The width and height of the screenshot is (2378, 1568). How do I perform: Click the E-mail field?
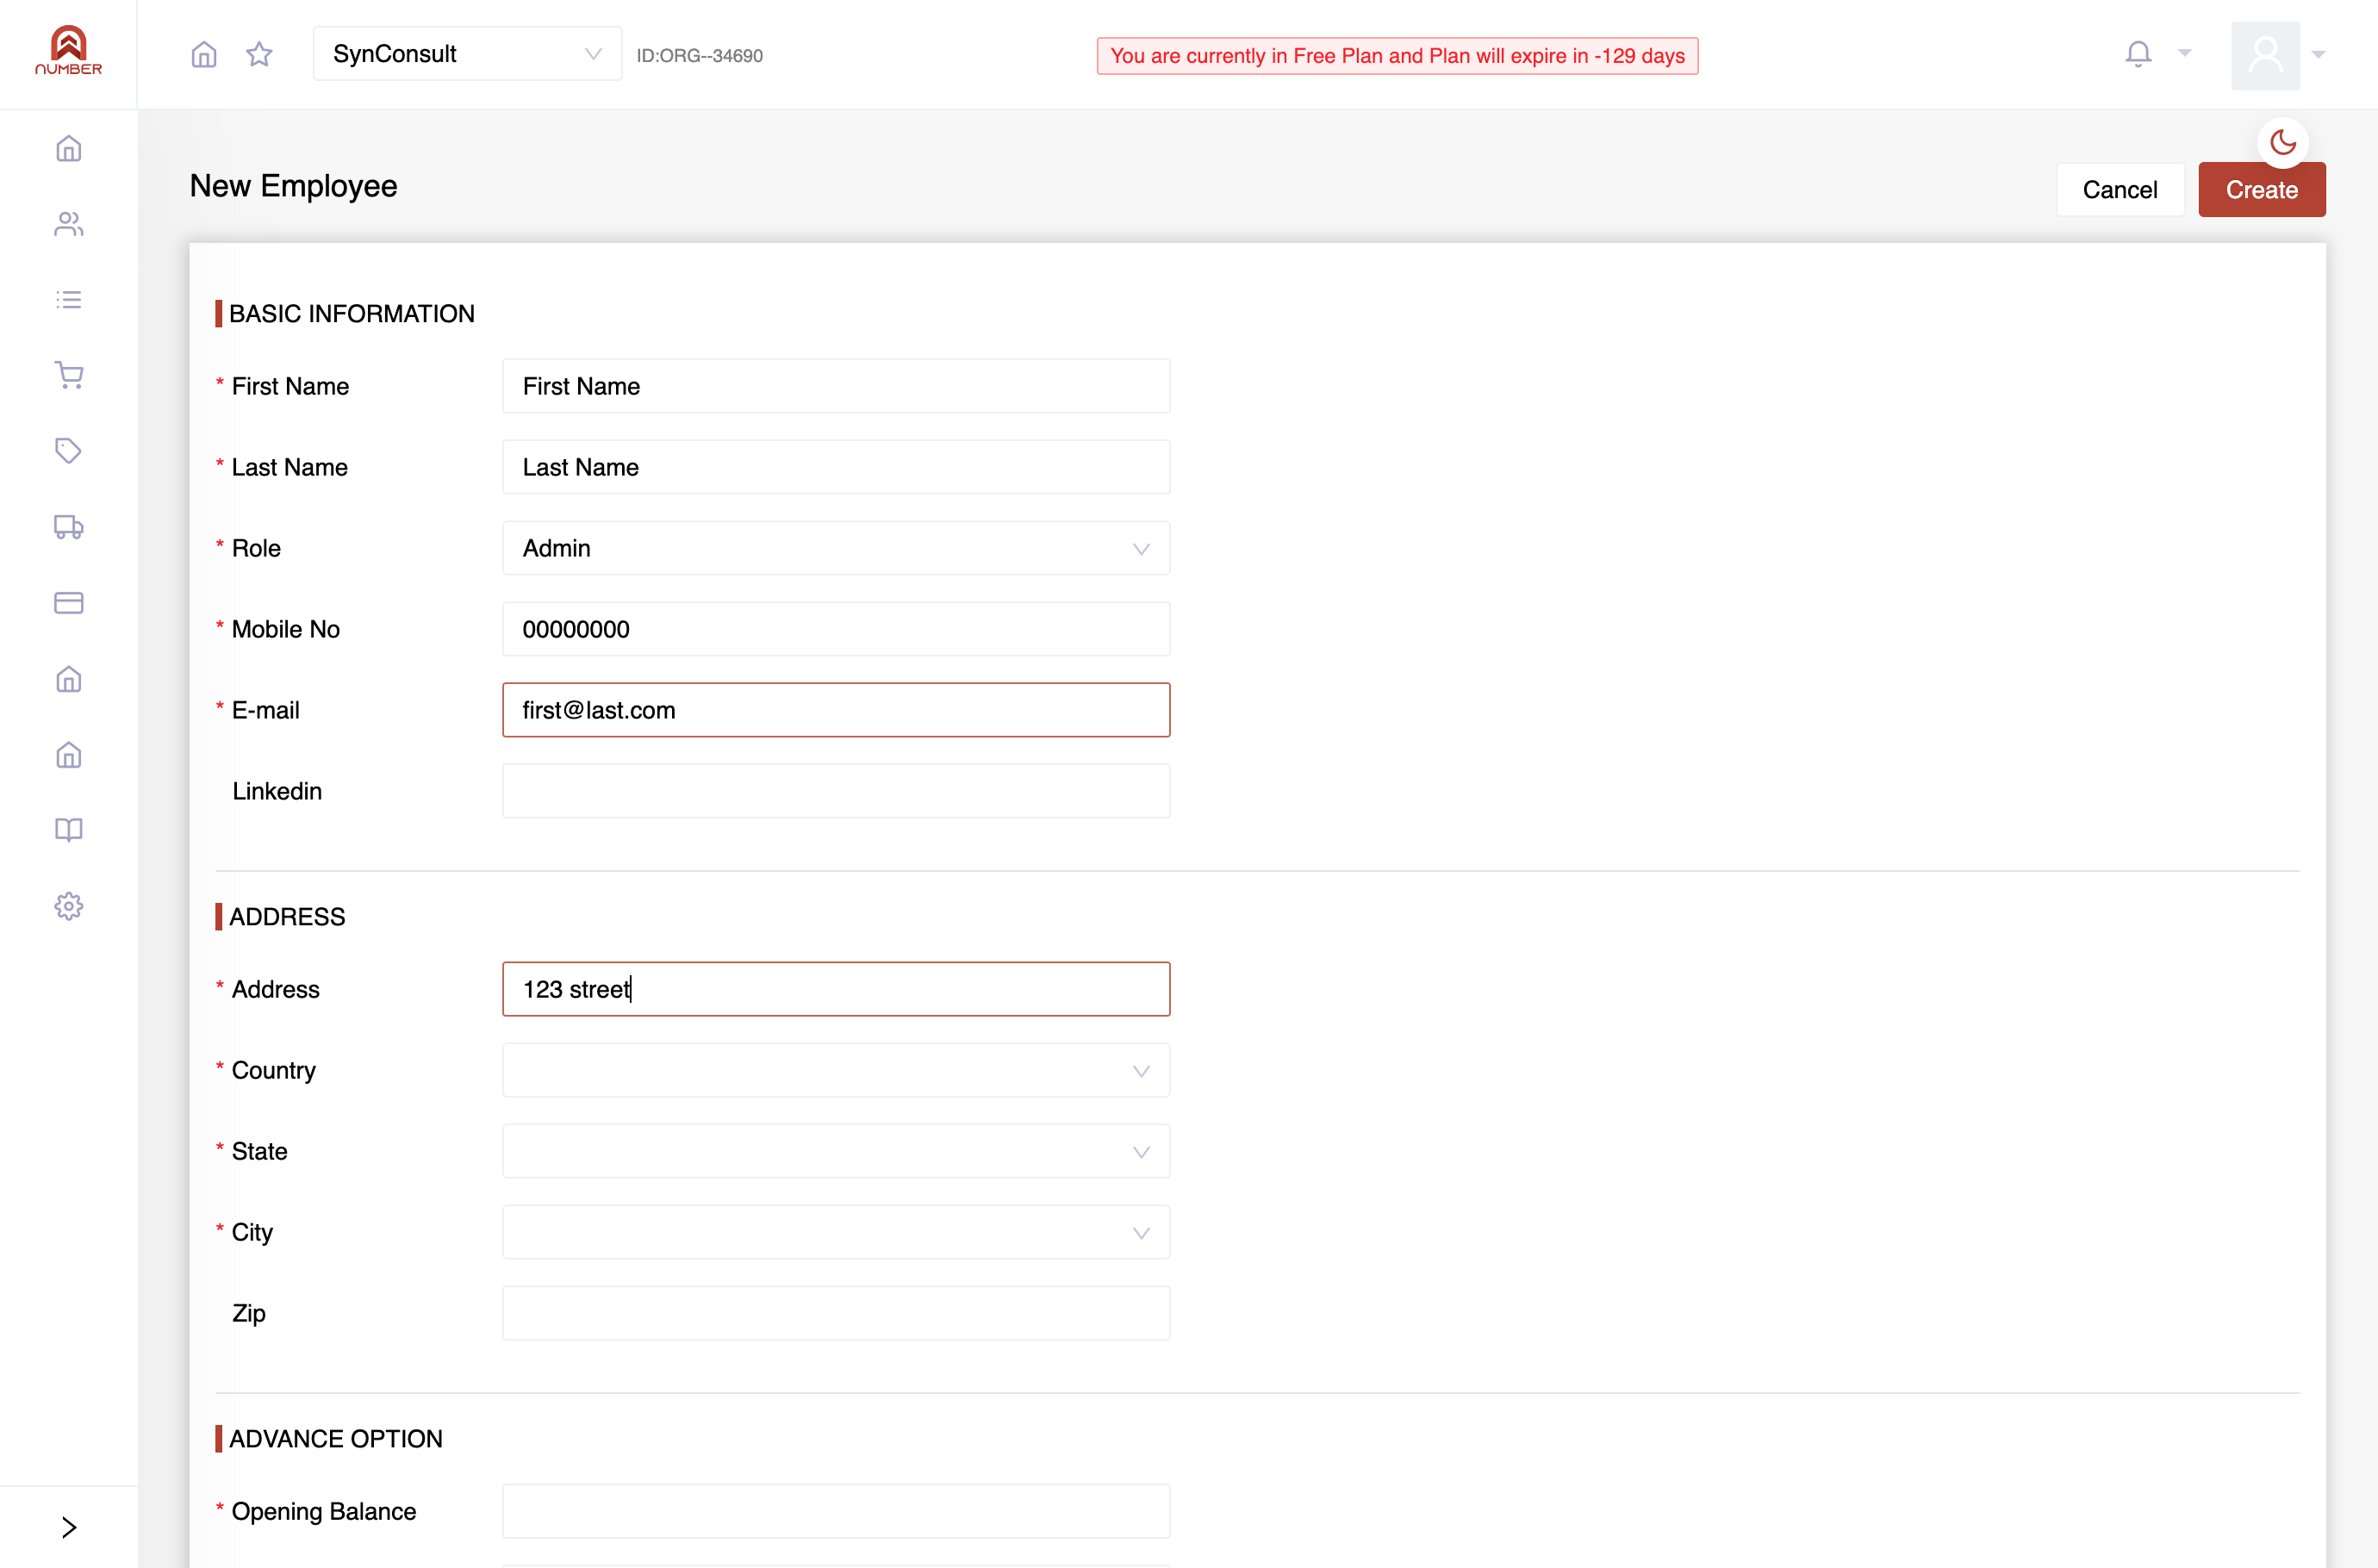tap(836, 710)
